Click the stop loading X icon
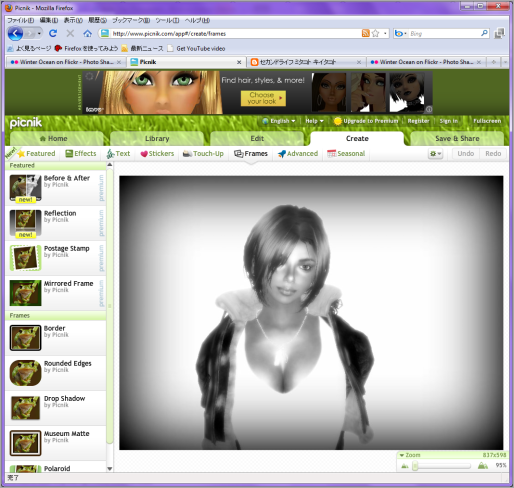Image resolution: width=514 pixels, height=488 pixels. point(70,33)
